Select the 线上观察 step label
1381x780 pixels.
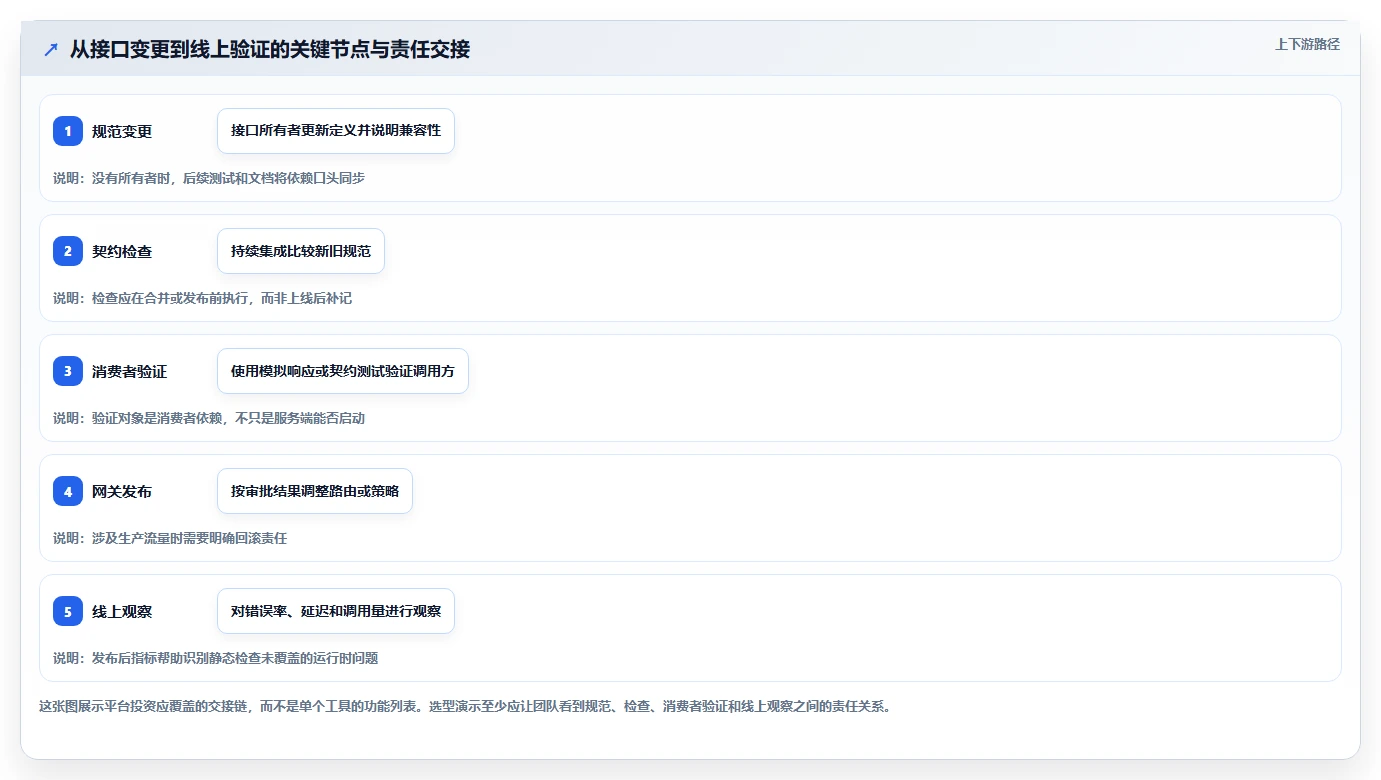click(x=122, y=611)
